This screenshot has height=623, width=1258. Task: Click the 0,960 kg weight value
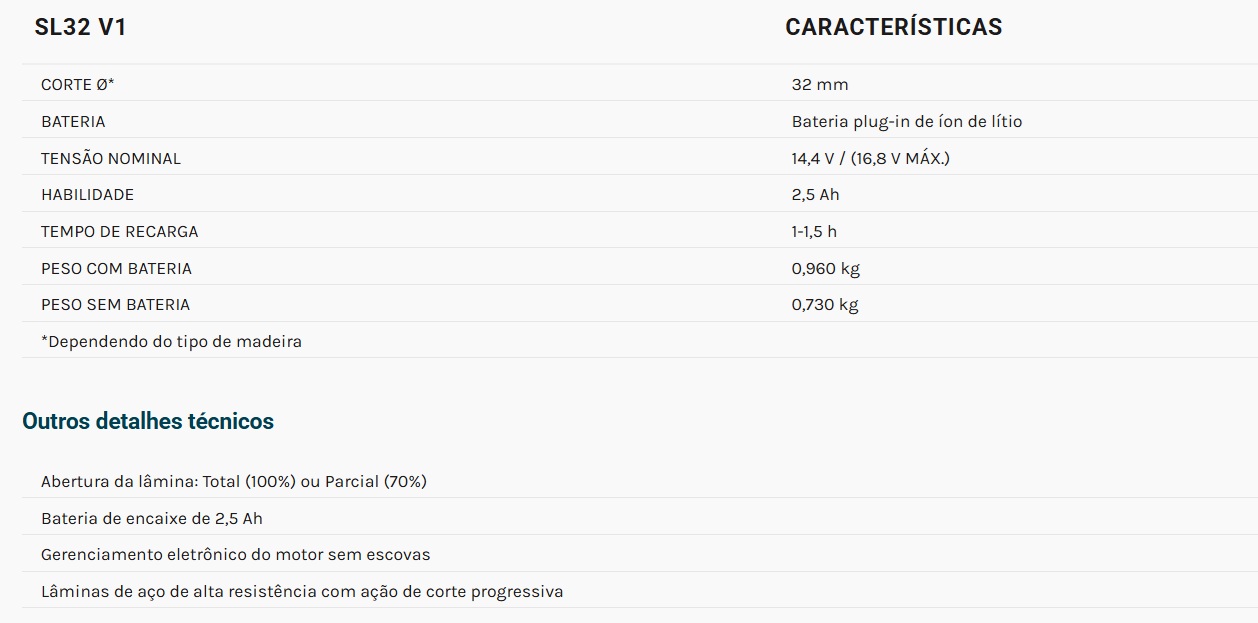(x=825, y=269)
